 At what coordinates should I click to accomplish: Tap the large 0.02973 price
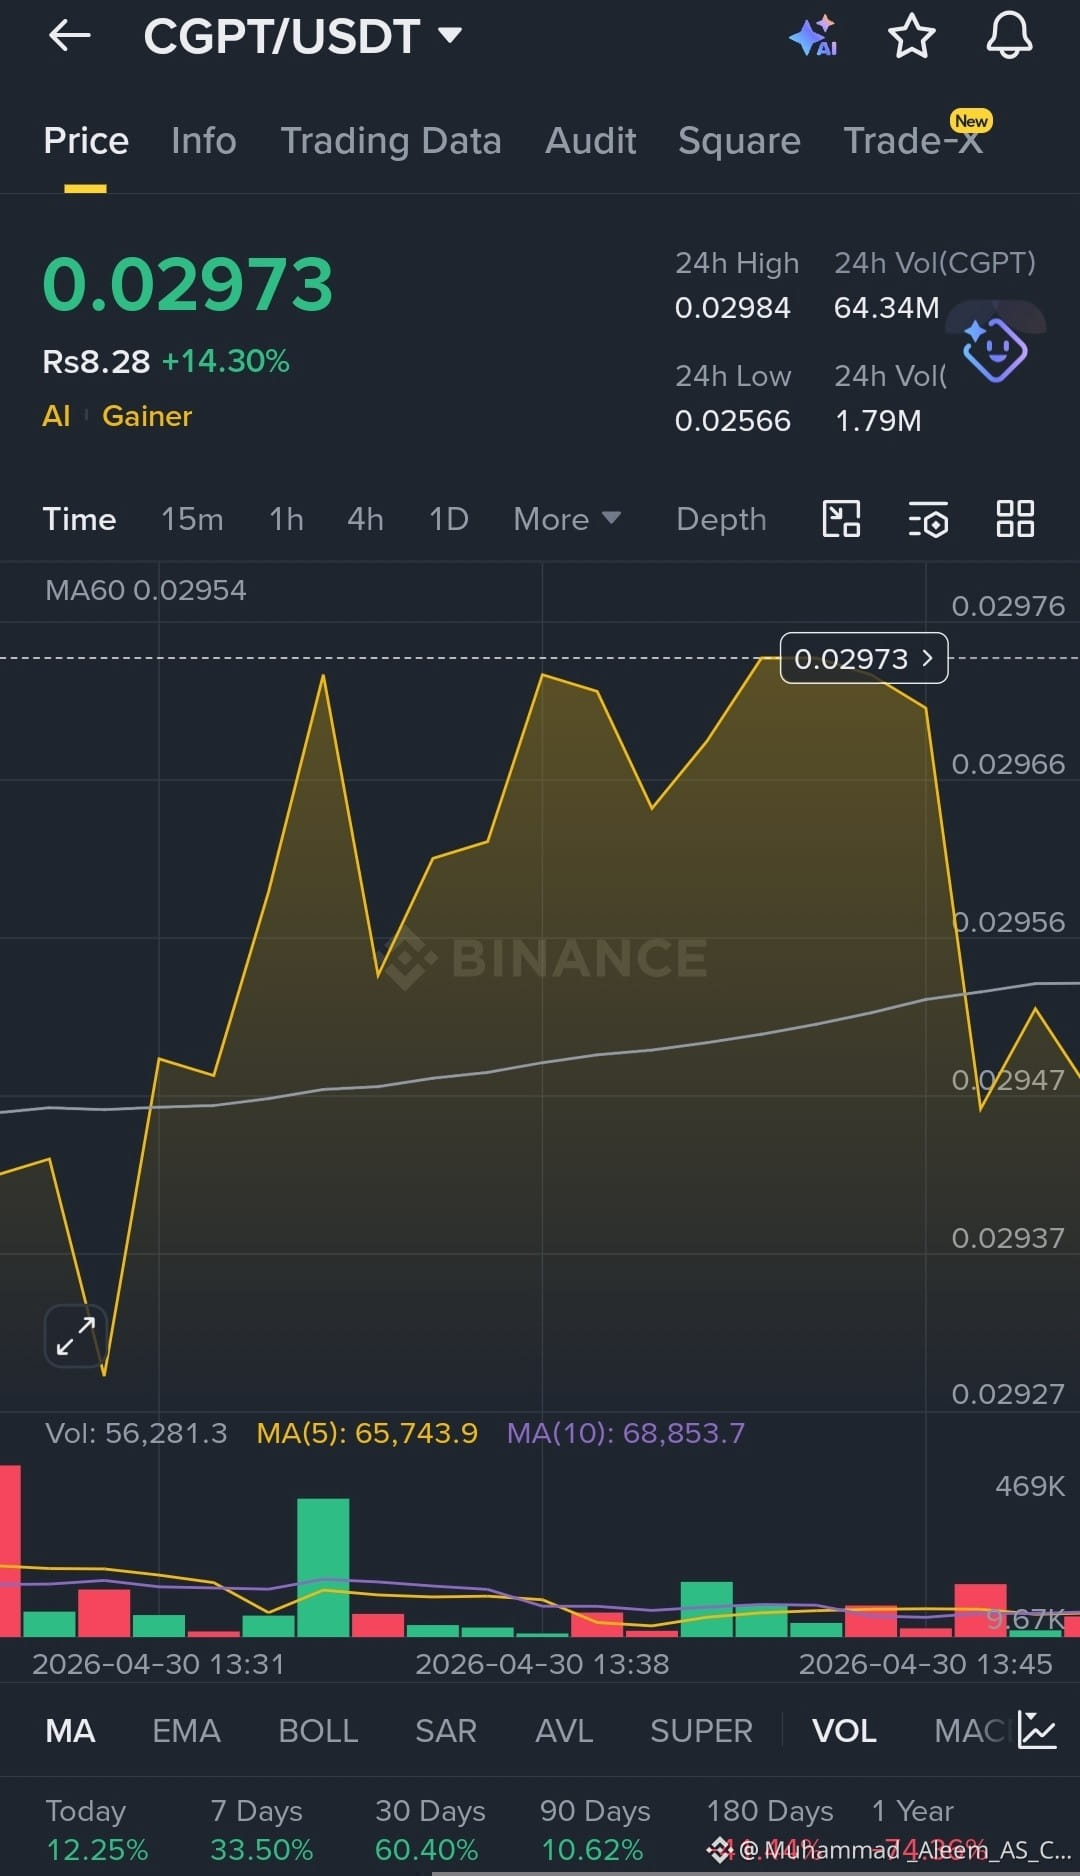(x=188, y=285)
